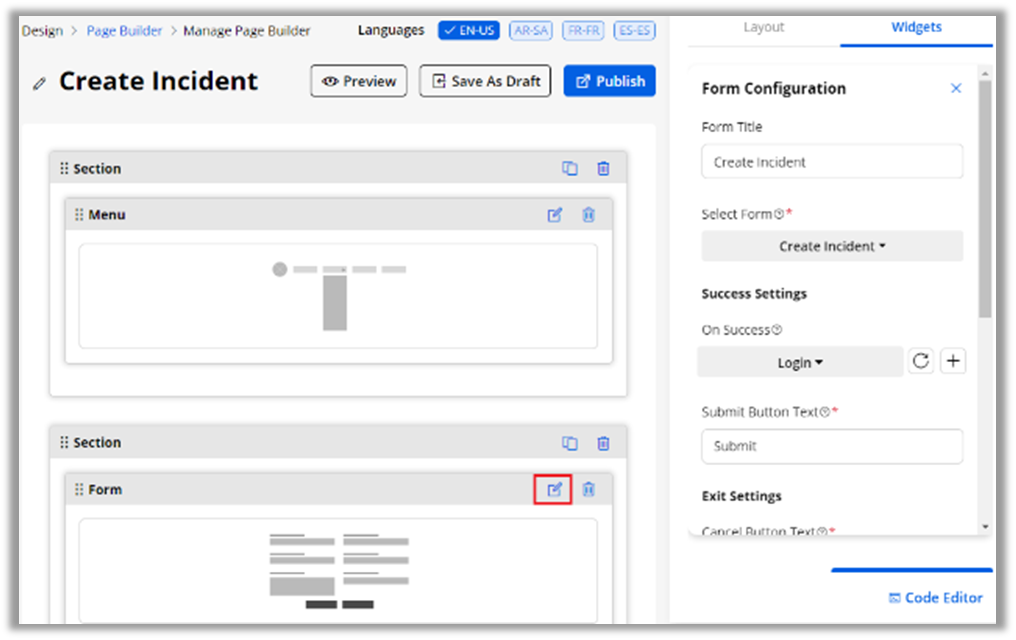This screenshot has width=1016, height=640.
Task: Toggle the FR-FR language option
Action: pyautogui.click(x=582, y=30)
